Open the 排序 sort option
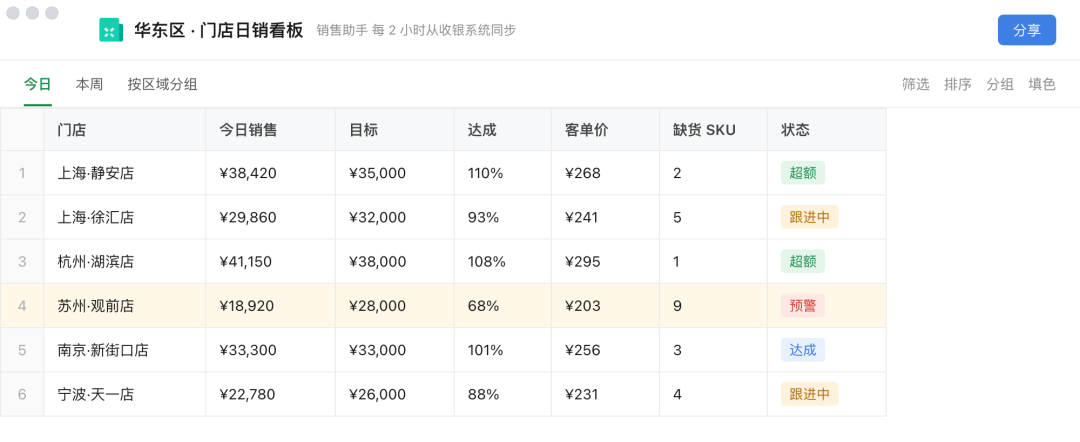1080x442 pixels. coord(957,85)
